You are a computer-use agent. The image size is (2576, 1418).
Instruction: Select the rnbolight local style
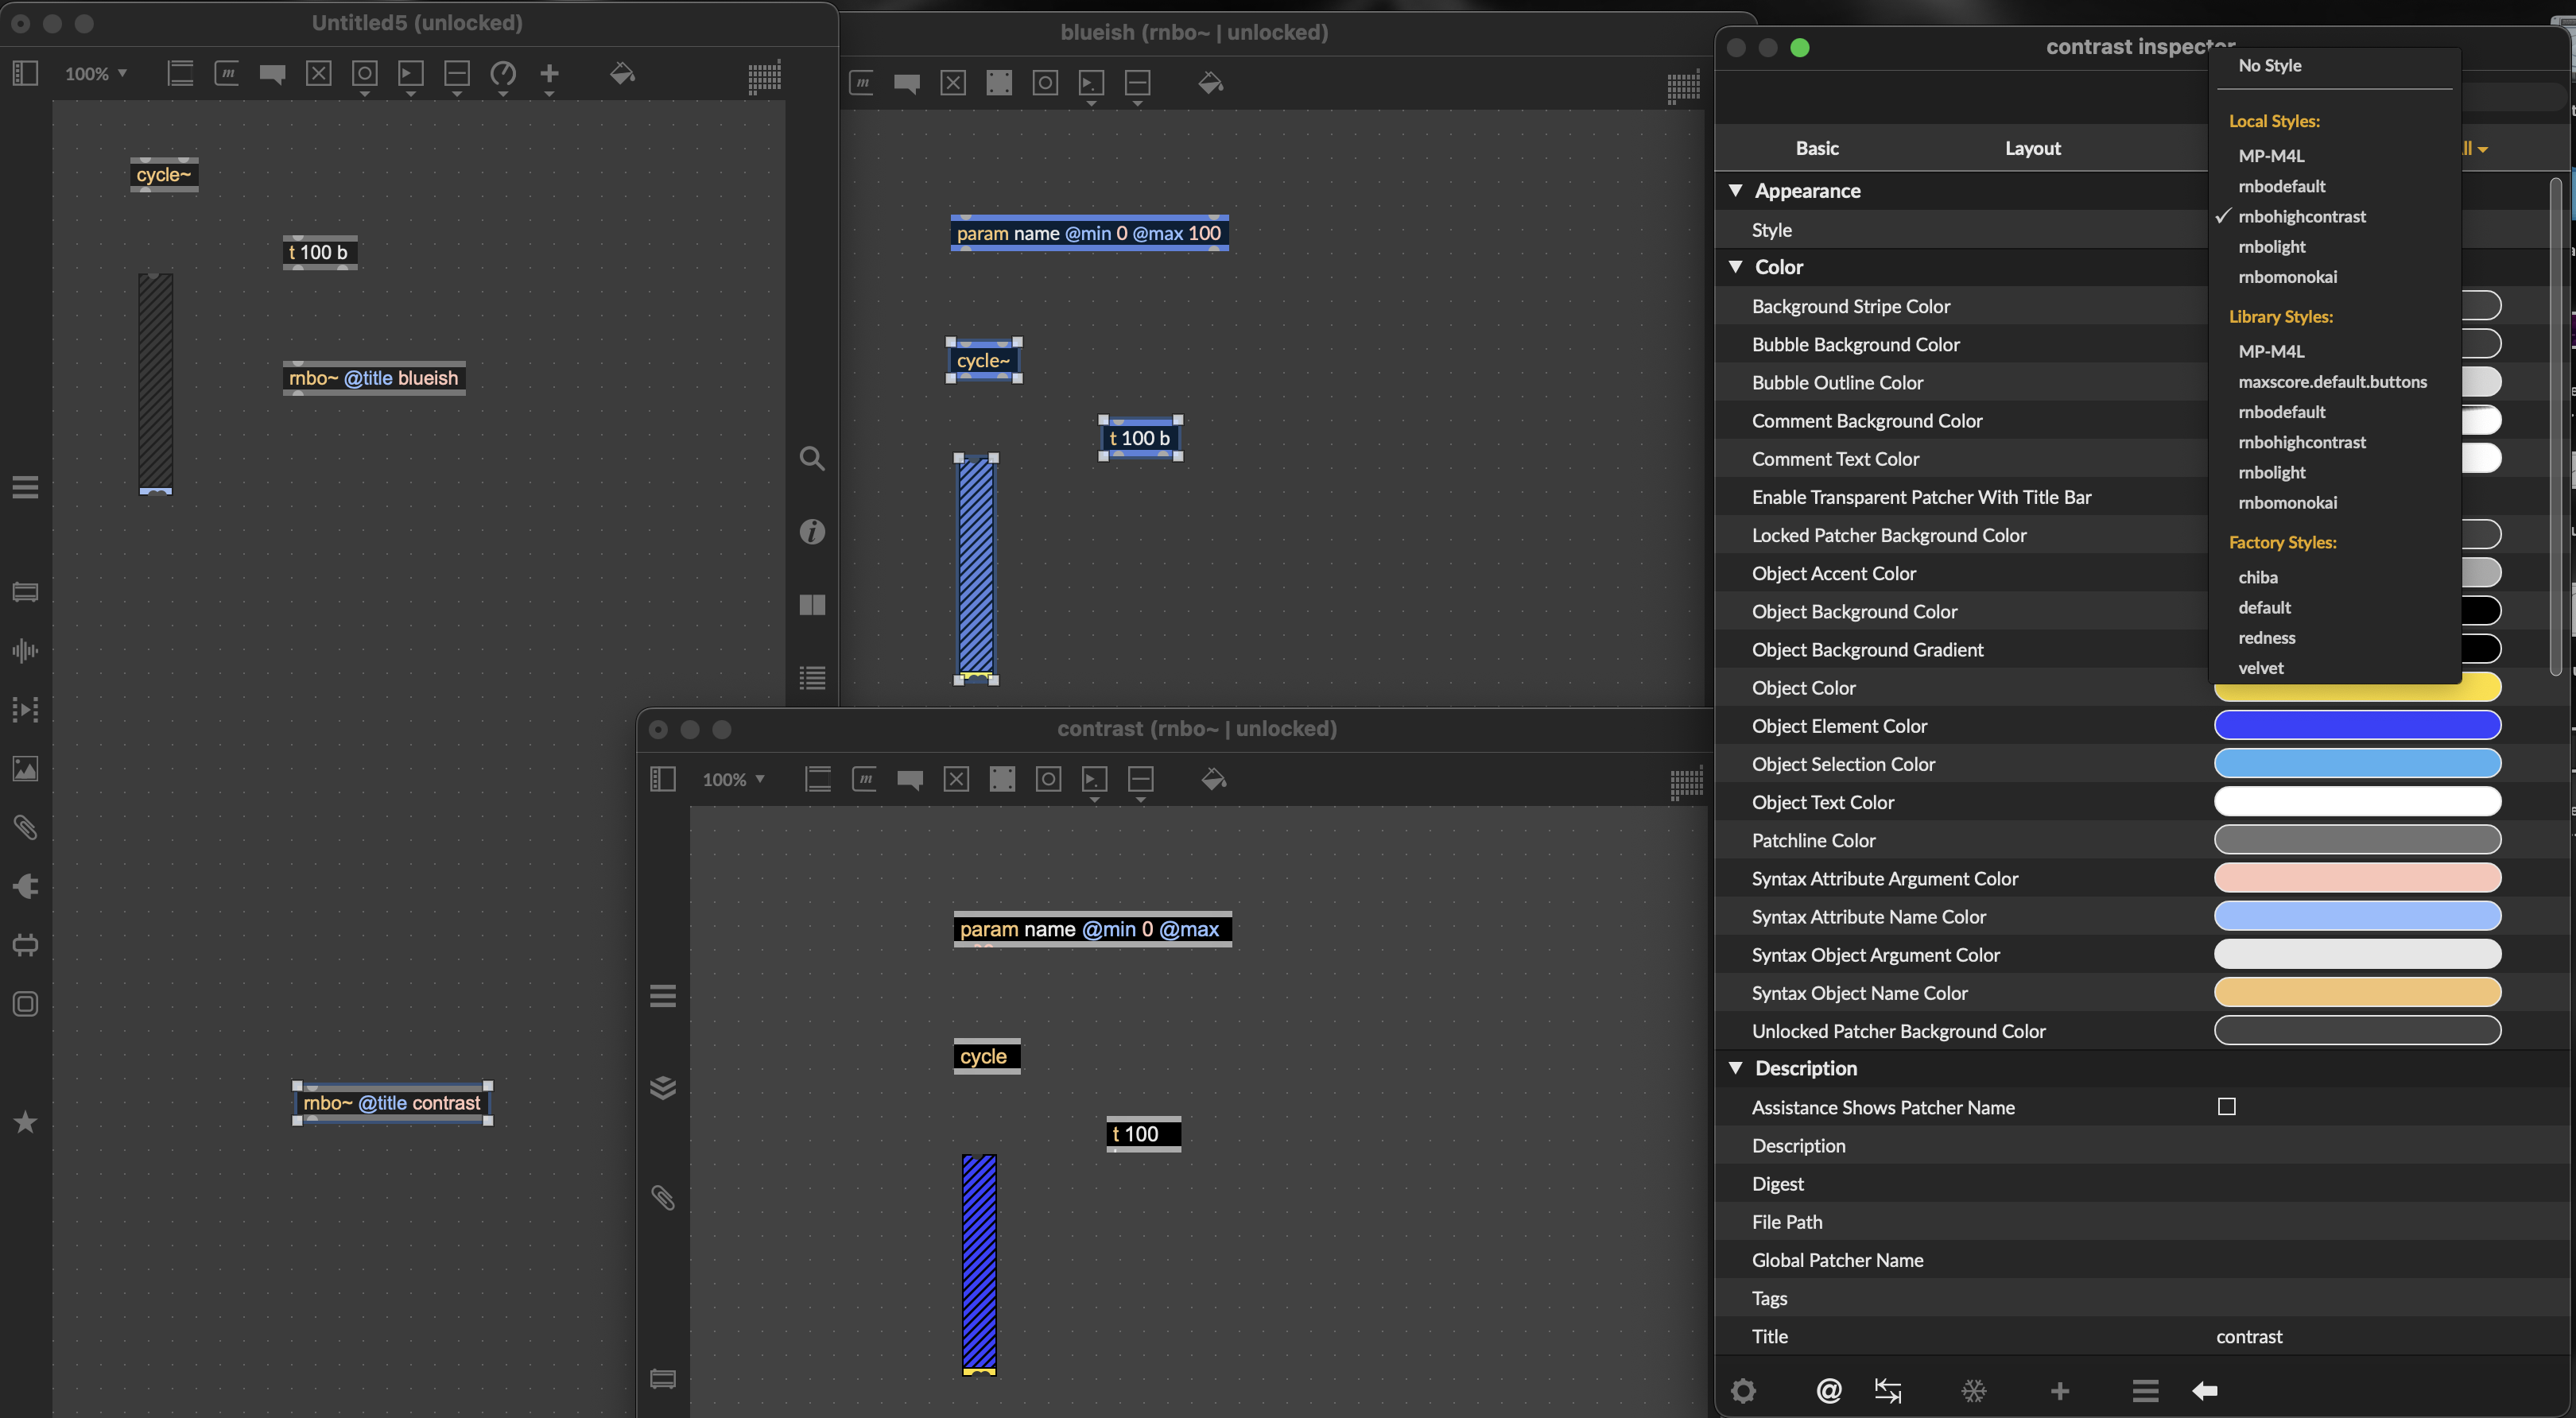click(2271, 247)
